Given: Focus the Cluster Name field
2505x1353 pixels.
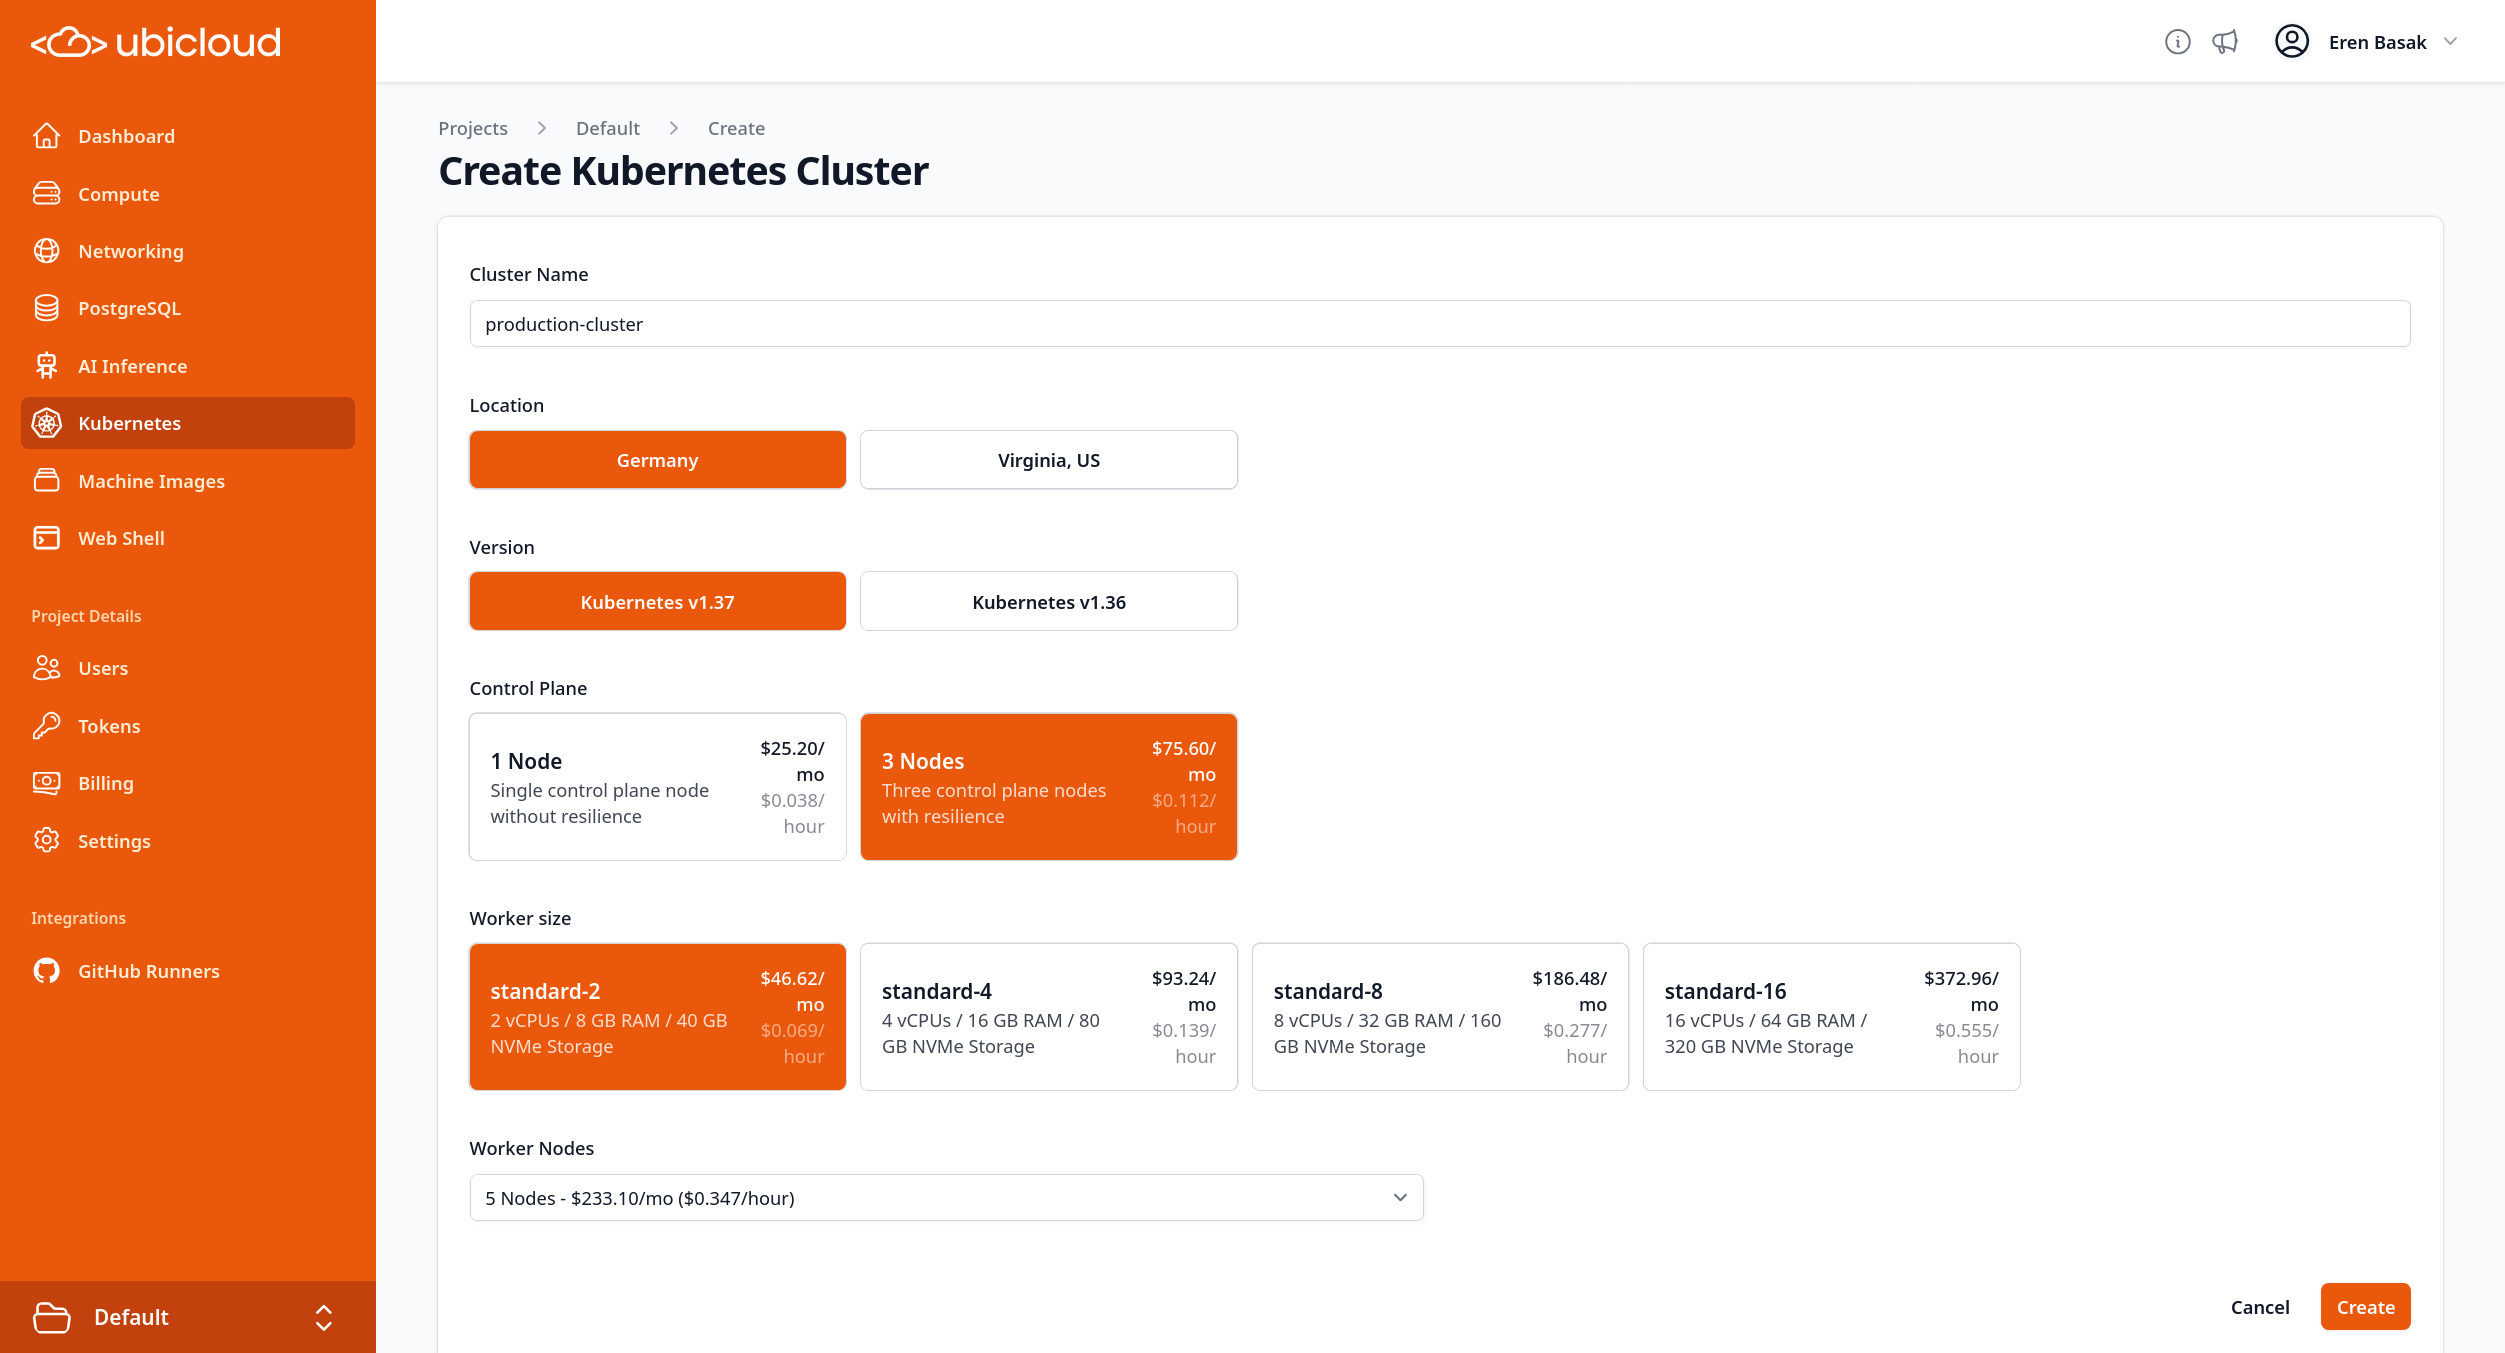Looking at the screenshot, I should tap(1439, 324).
